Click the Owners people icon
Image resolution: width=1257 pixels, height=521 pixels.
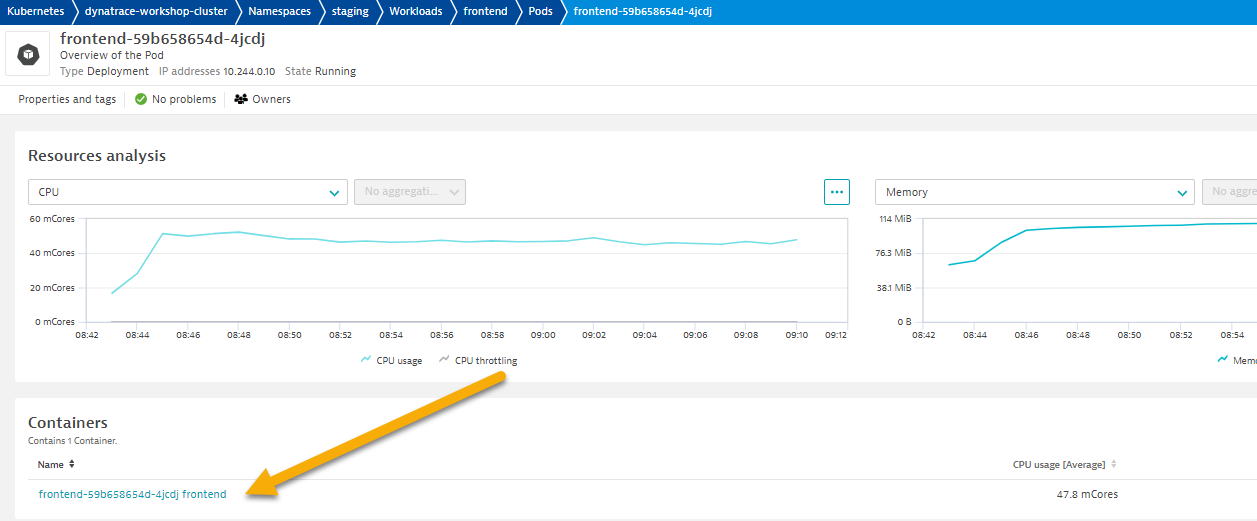(241, 99)
